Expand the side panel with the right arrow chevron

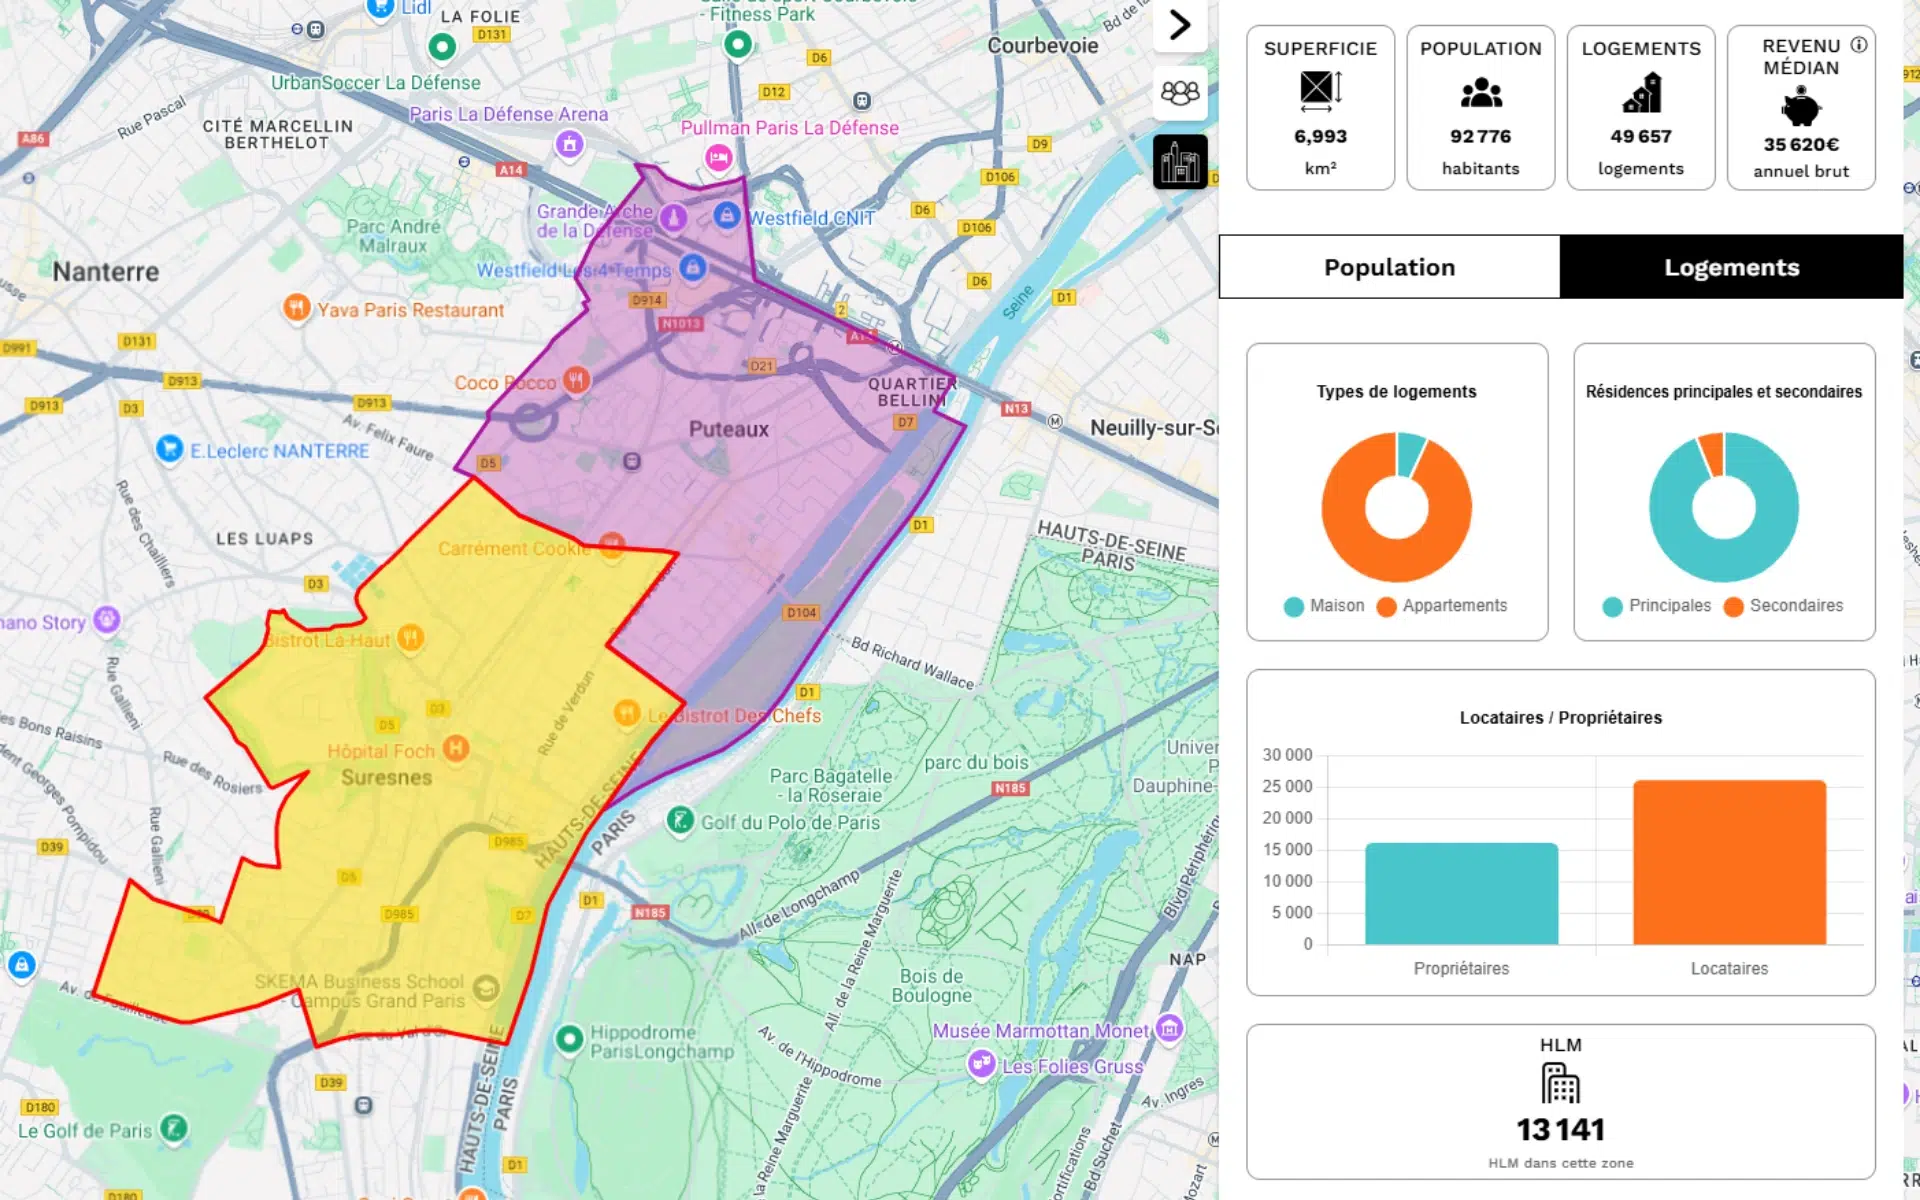point(1179,25)
